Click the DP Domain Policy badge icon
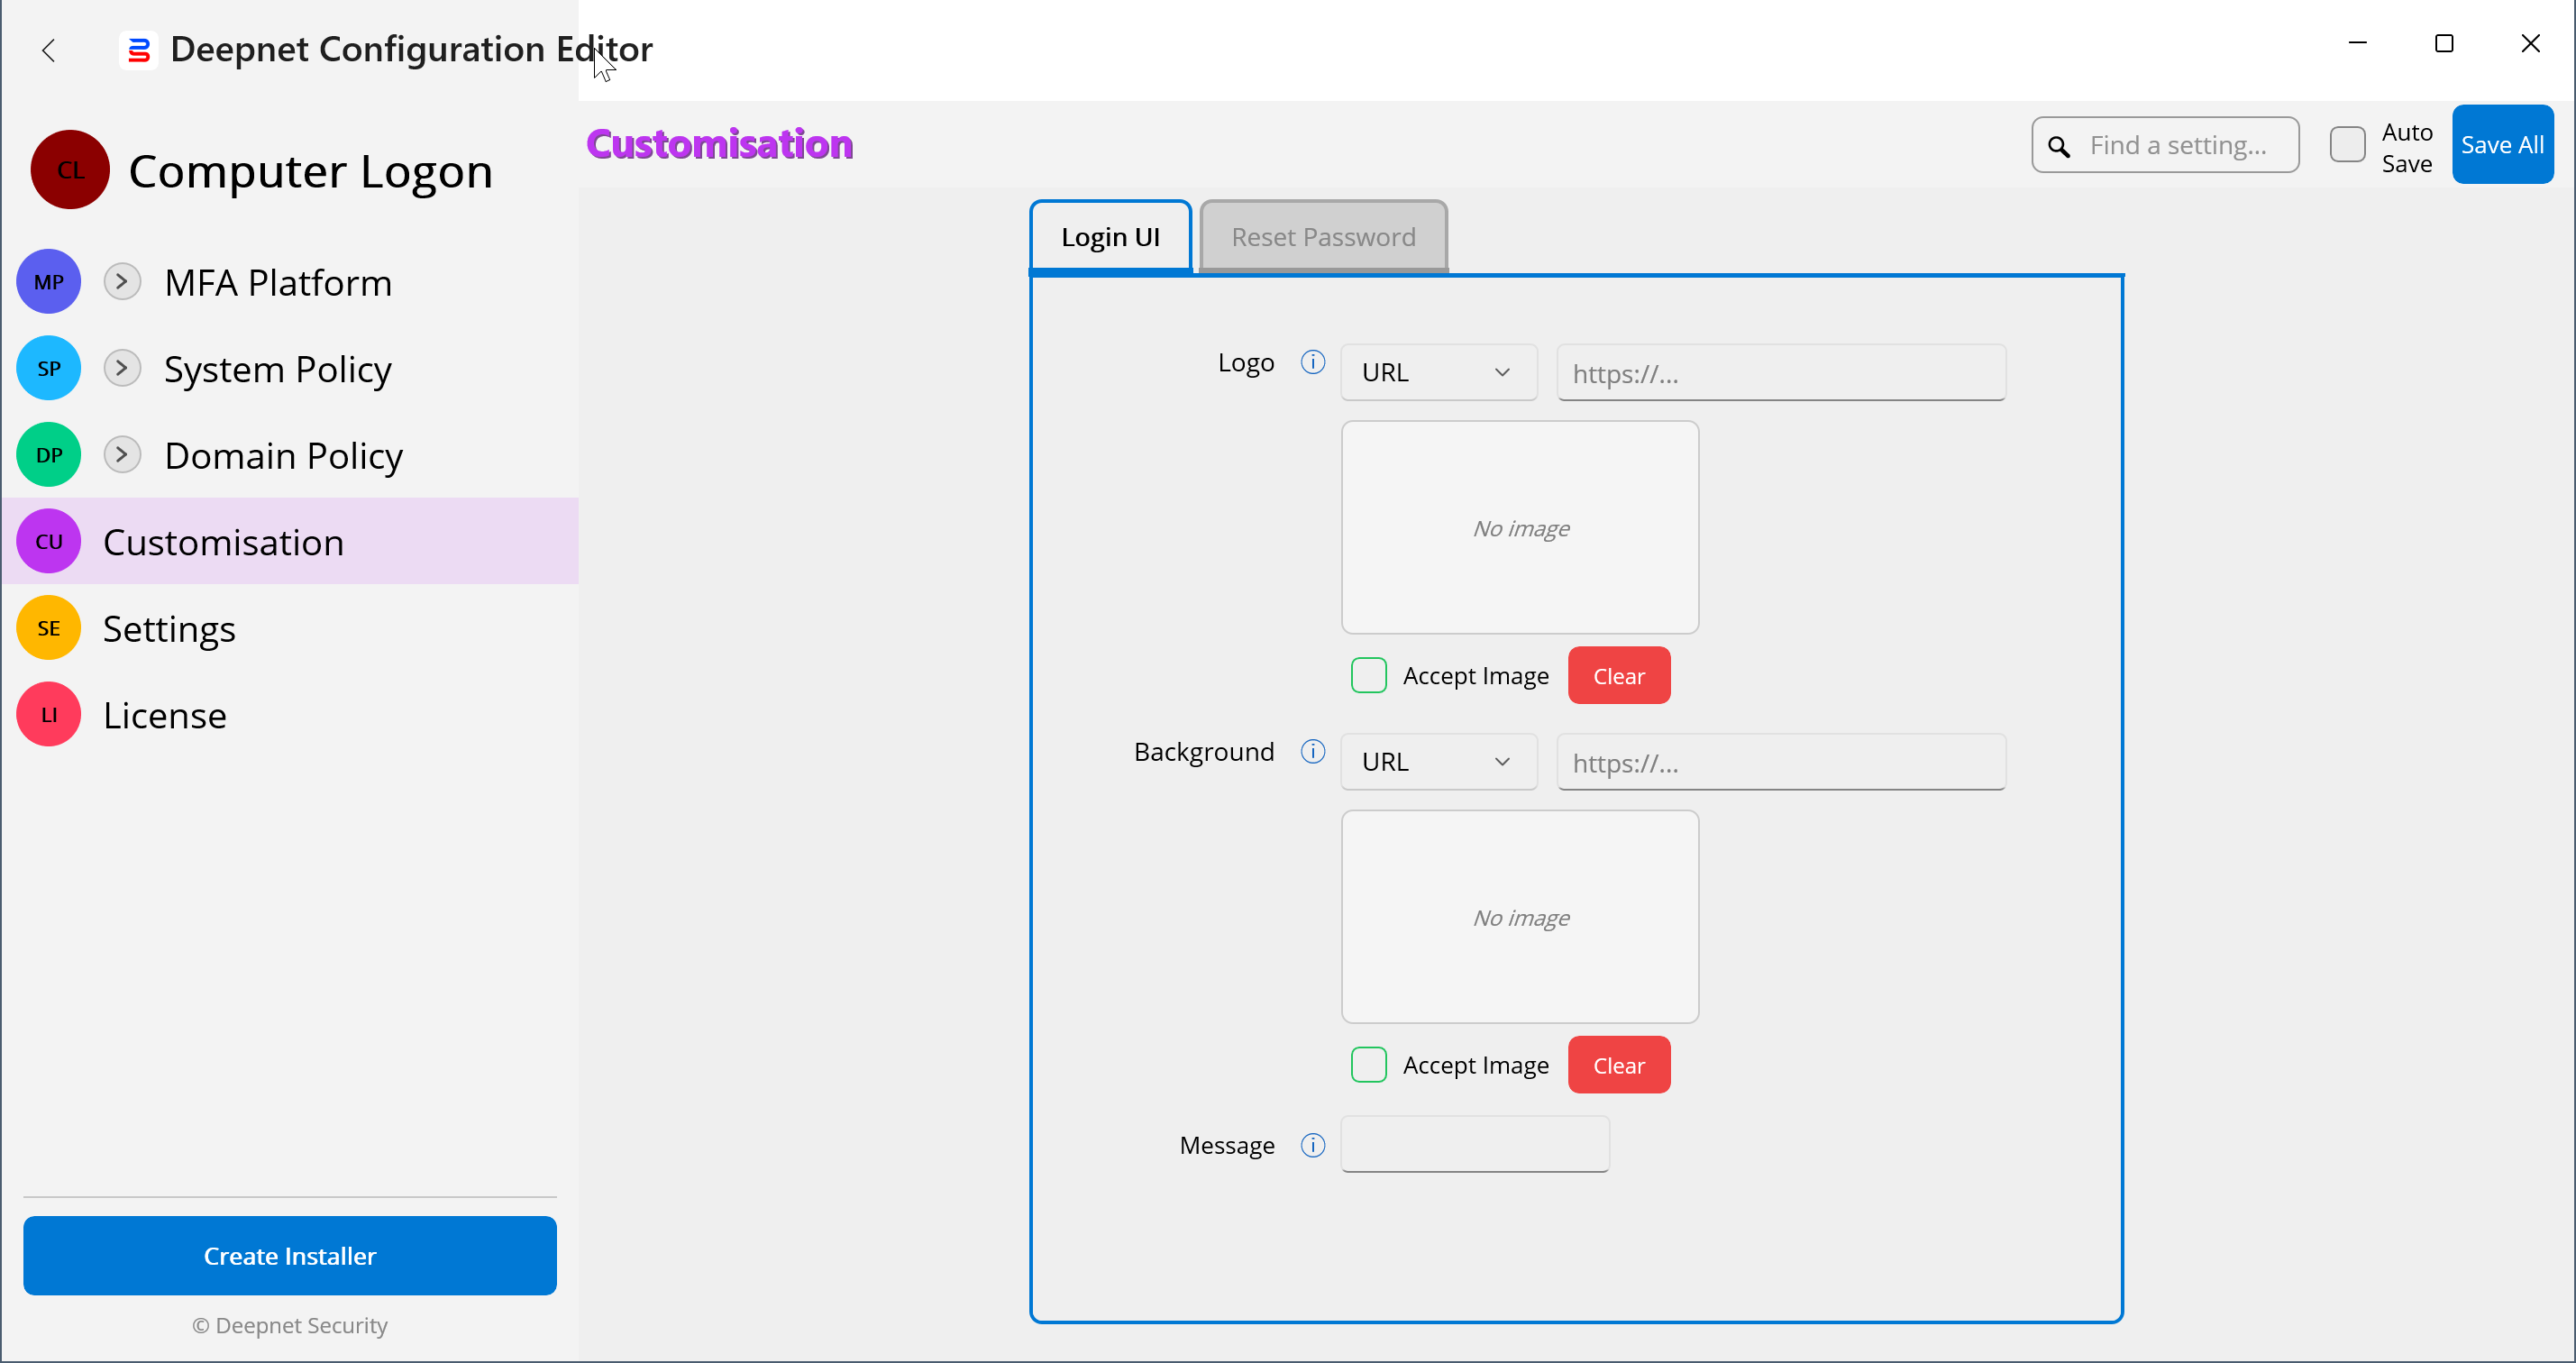 (x=48, y=455)
